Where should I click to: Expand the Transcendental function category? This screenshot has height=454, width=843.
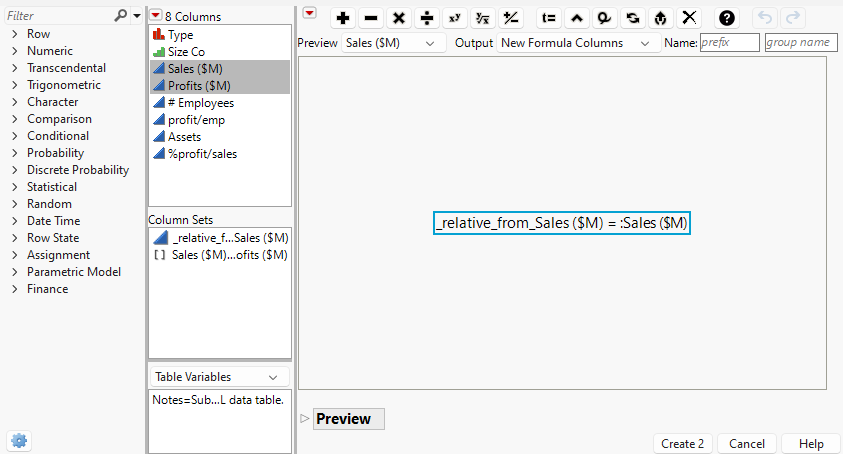15,68
